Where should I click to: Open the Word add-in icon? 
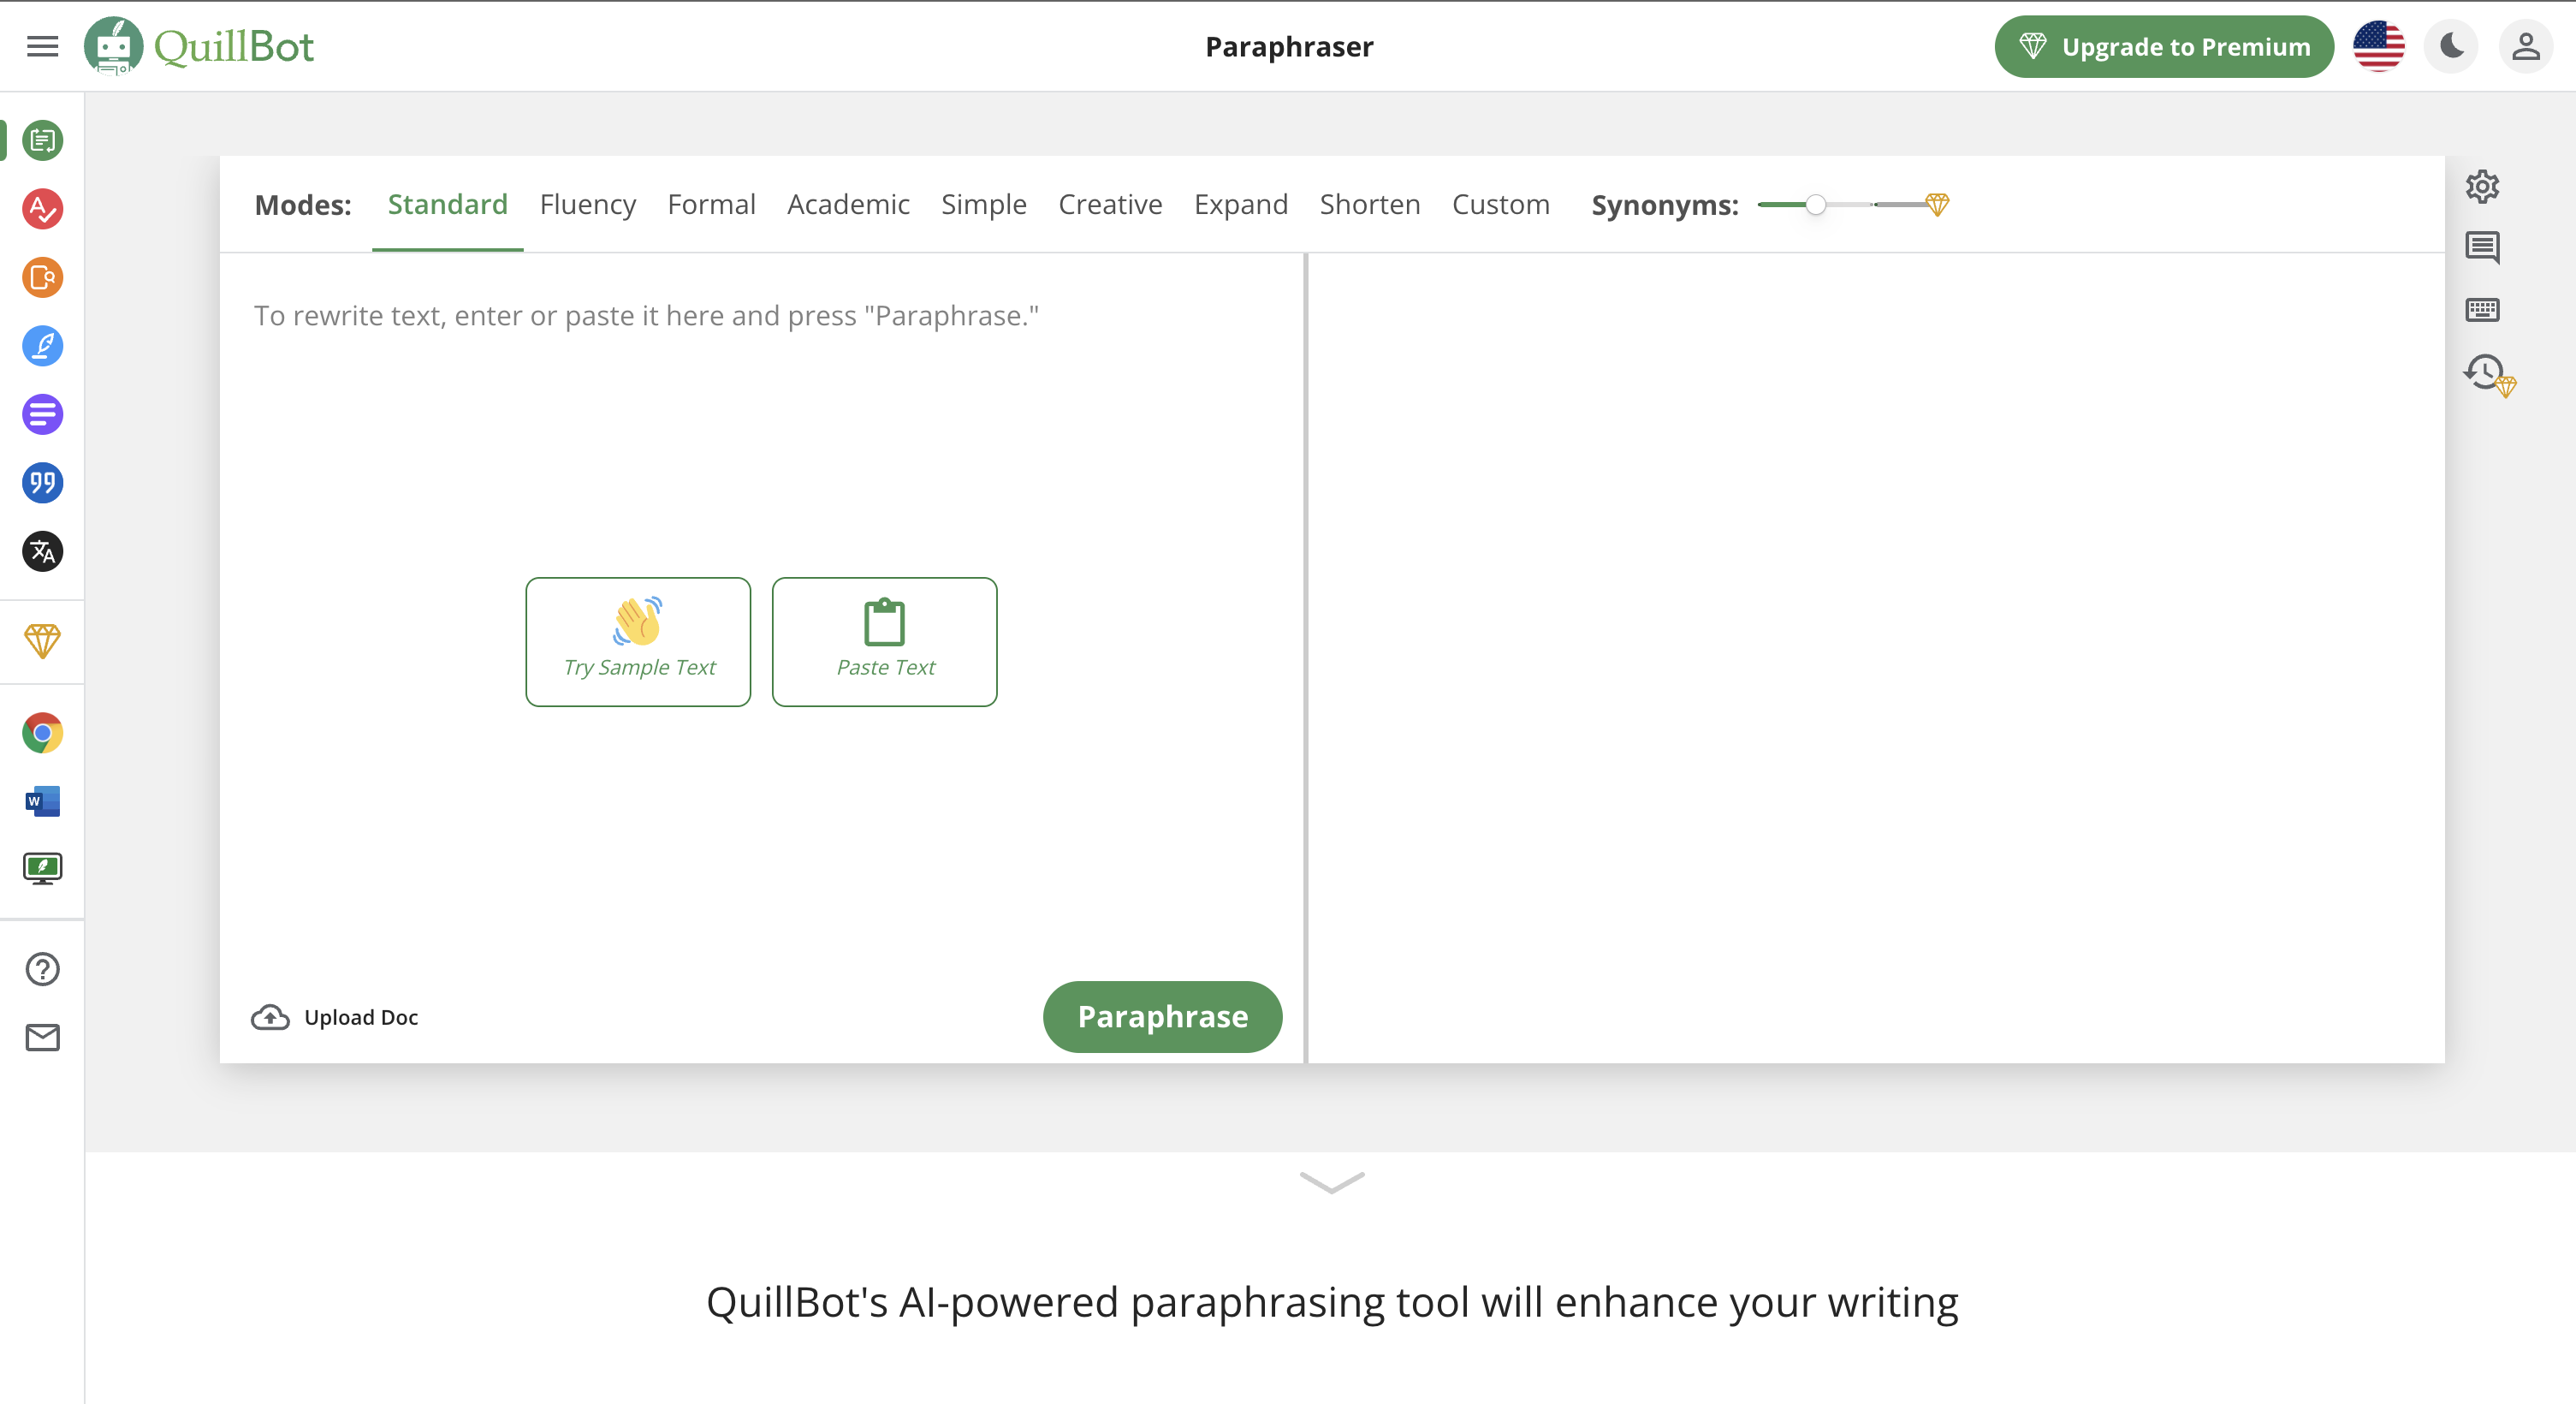pyautogui.click(x=42, y=801)
